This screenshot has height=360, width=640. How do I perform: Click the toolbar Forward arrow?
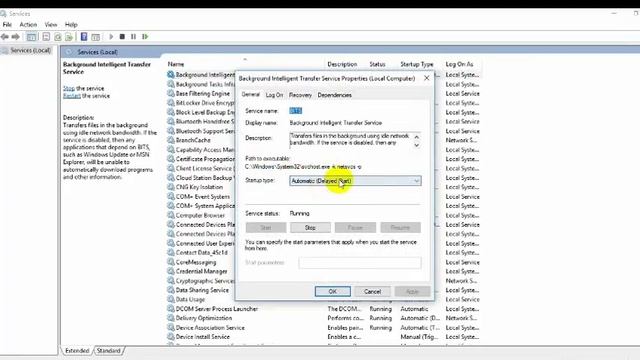(x=16, y=37)
